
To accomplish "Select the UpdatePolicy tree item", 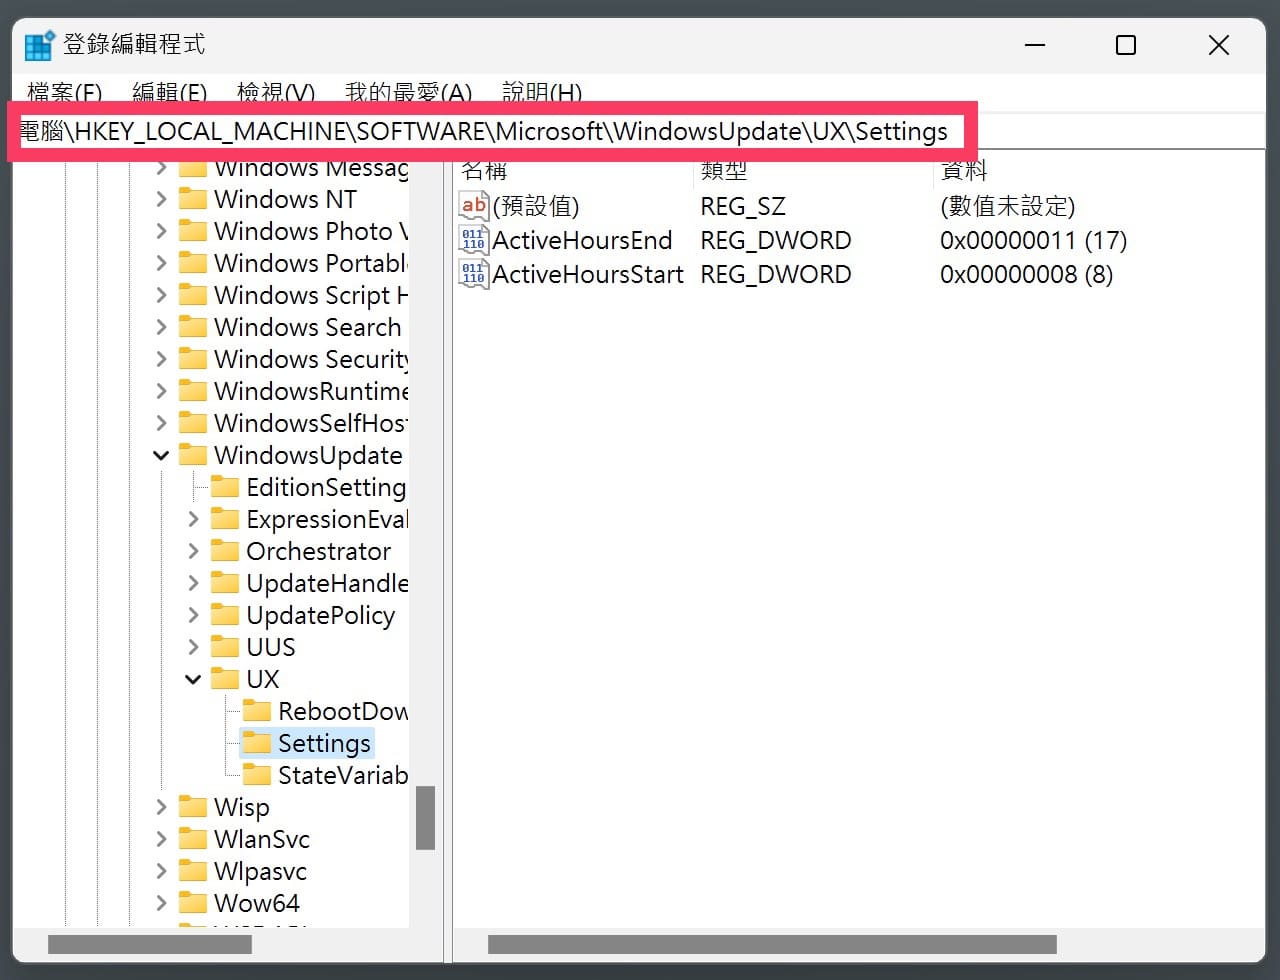I will click(x=320, y=615).
